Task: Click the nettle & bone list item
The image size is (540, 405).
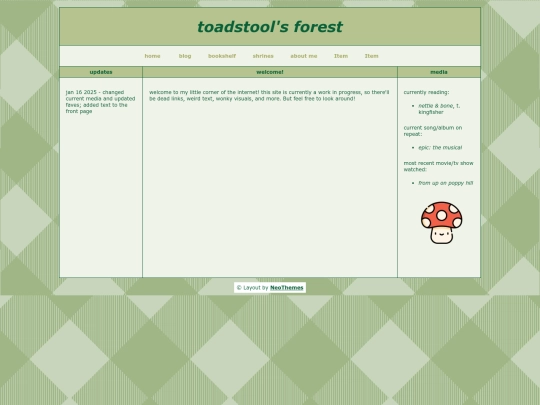Action: coord(439,109)
